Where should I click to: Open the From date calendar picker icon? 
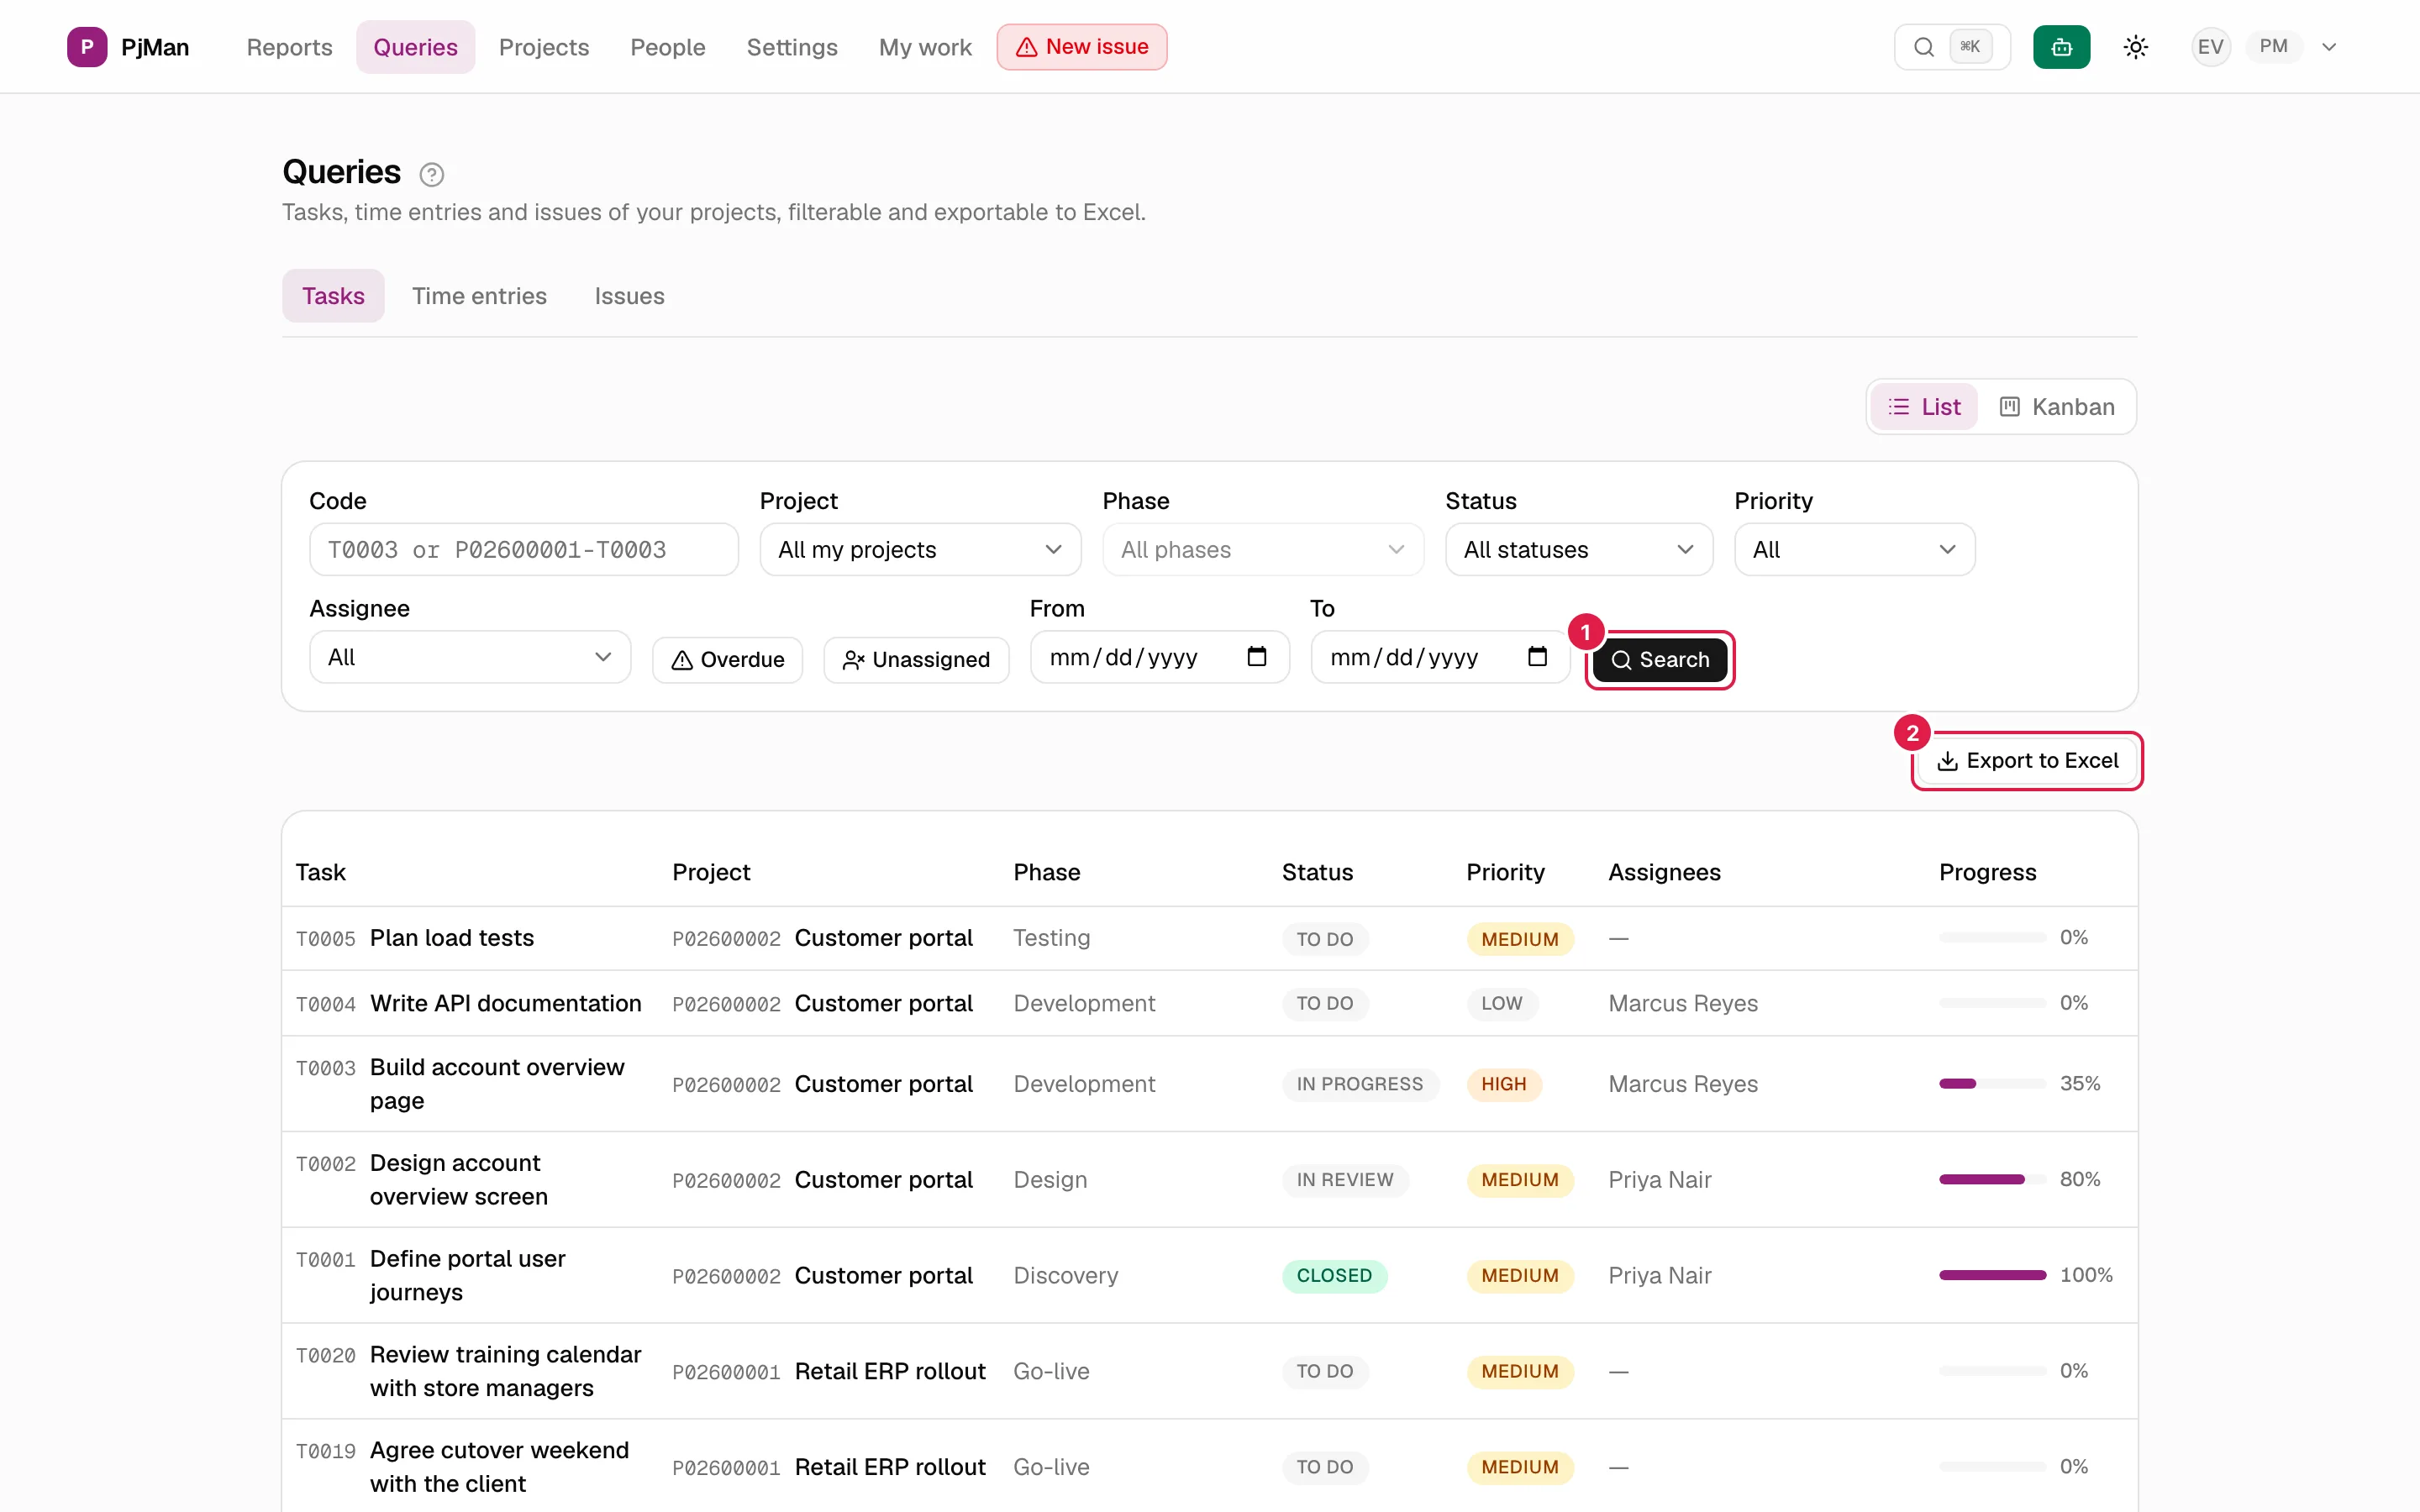click(x=1257, y=657)
